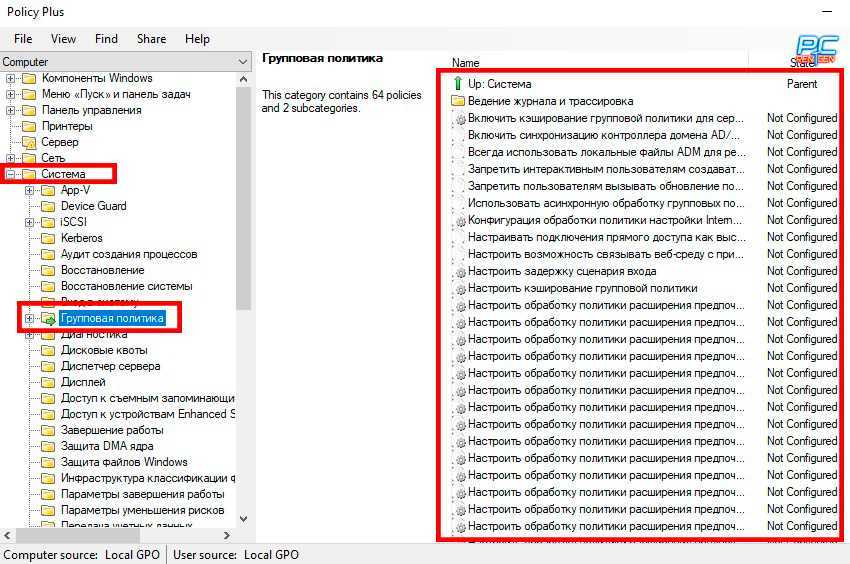Expand the Компоненты Windows node
This screenshot has height=564, width=850.
point(10,79)
